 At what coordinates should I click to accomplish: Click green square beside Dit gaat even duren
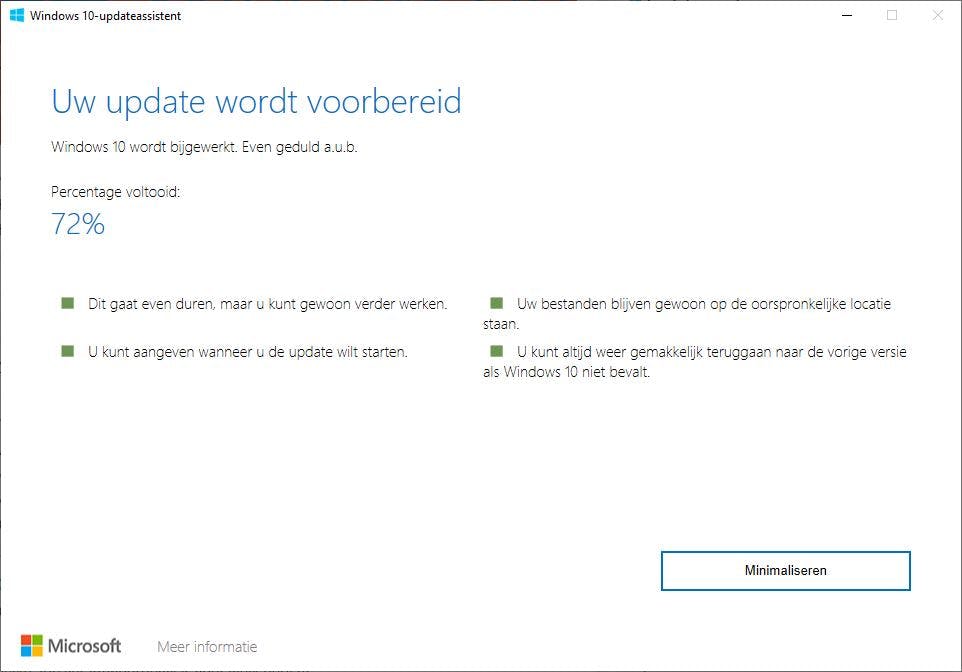pyautogui.click(x=67, y=303)
